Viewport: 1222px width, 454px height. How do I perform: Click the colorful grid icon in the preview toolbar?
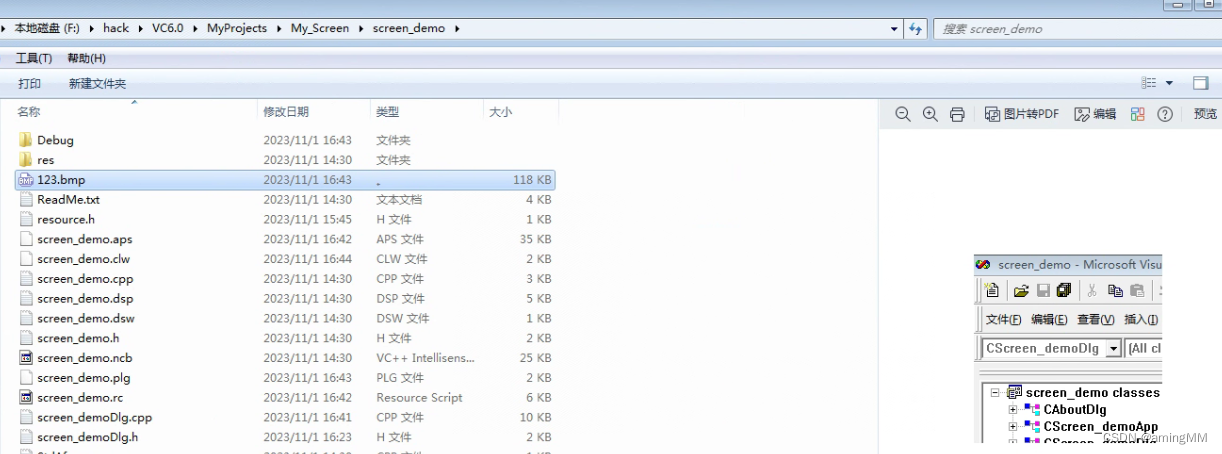1138,114
